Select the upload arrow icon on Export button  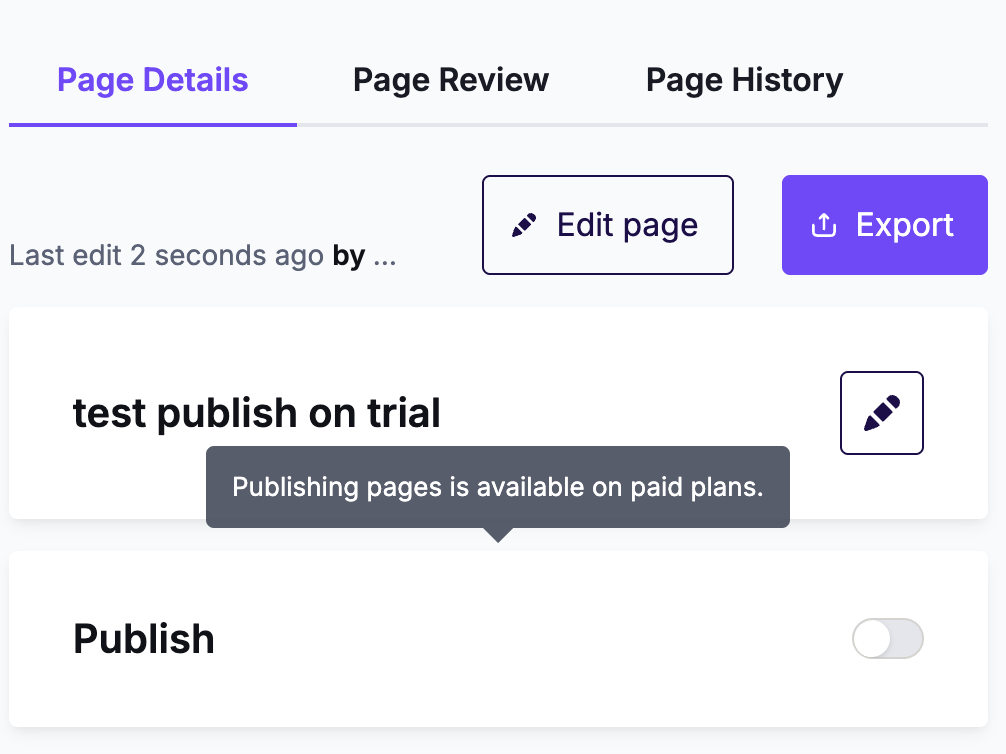click(823, 225)
